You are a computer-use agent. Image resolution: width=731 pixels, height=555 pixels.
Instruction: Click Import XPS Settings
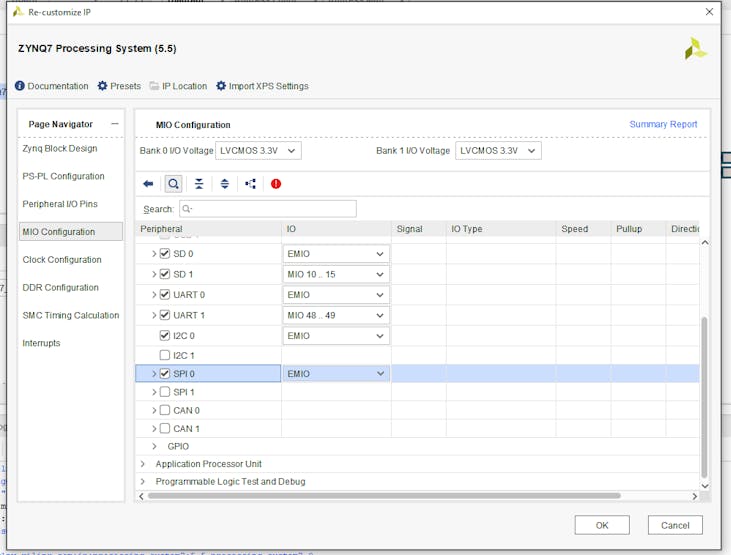pyautogui.click(x=262, y=86)
